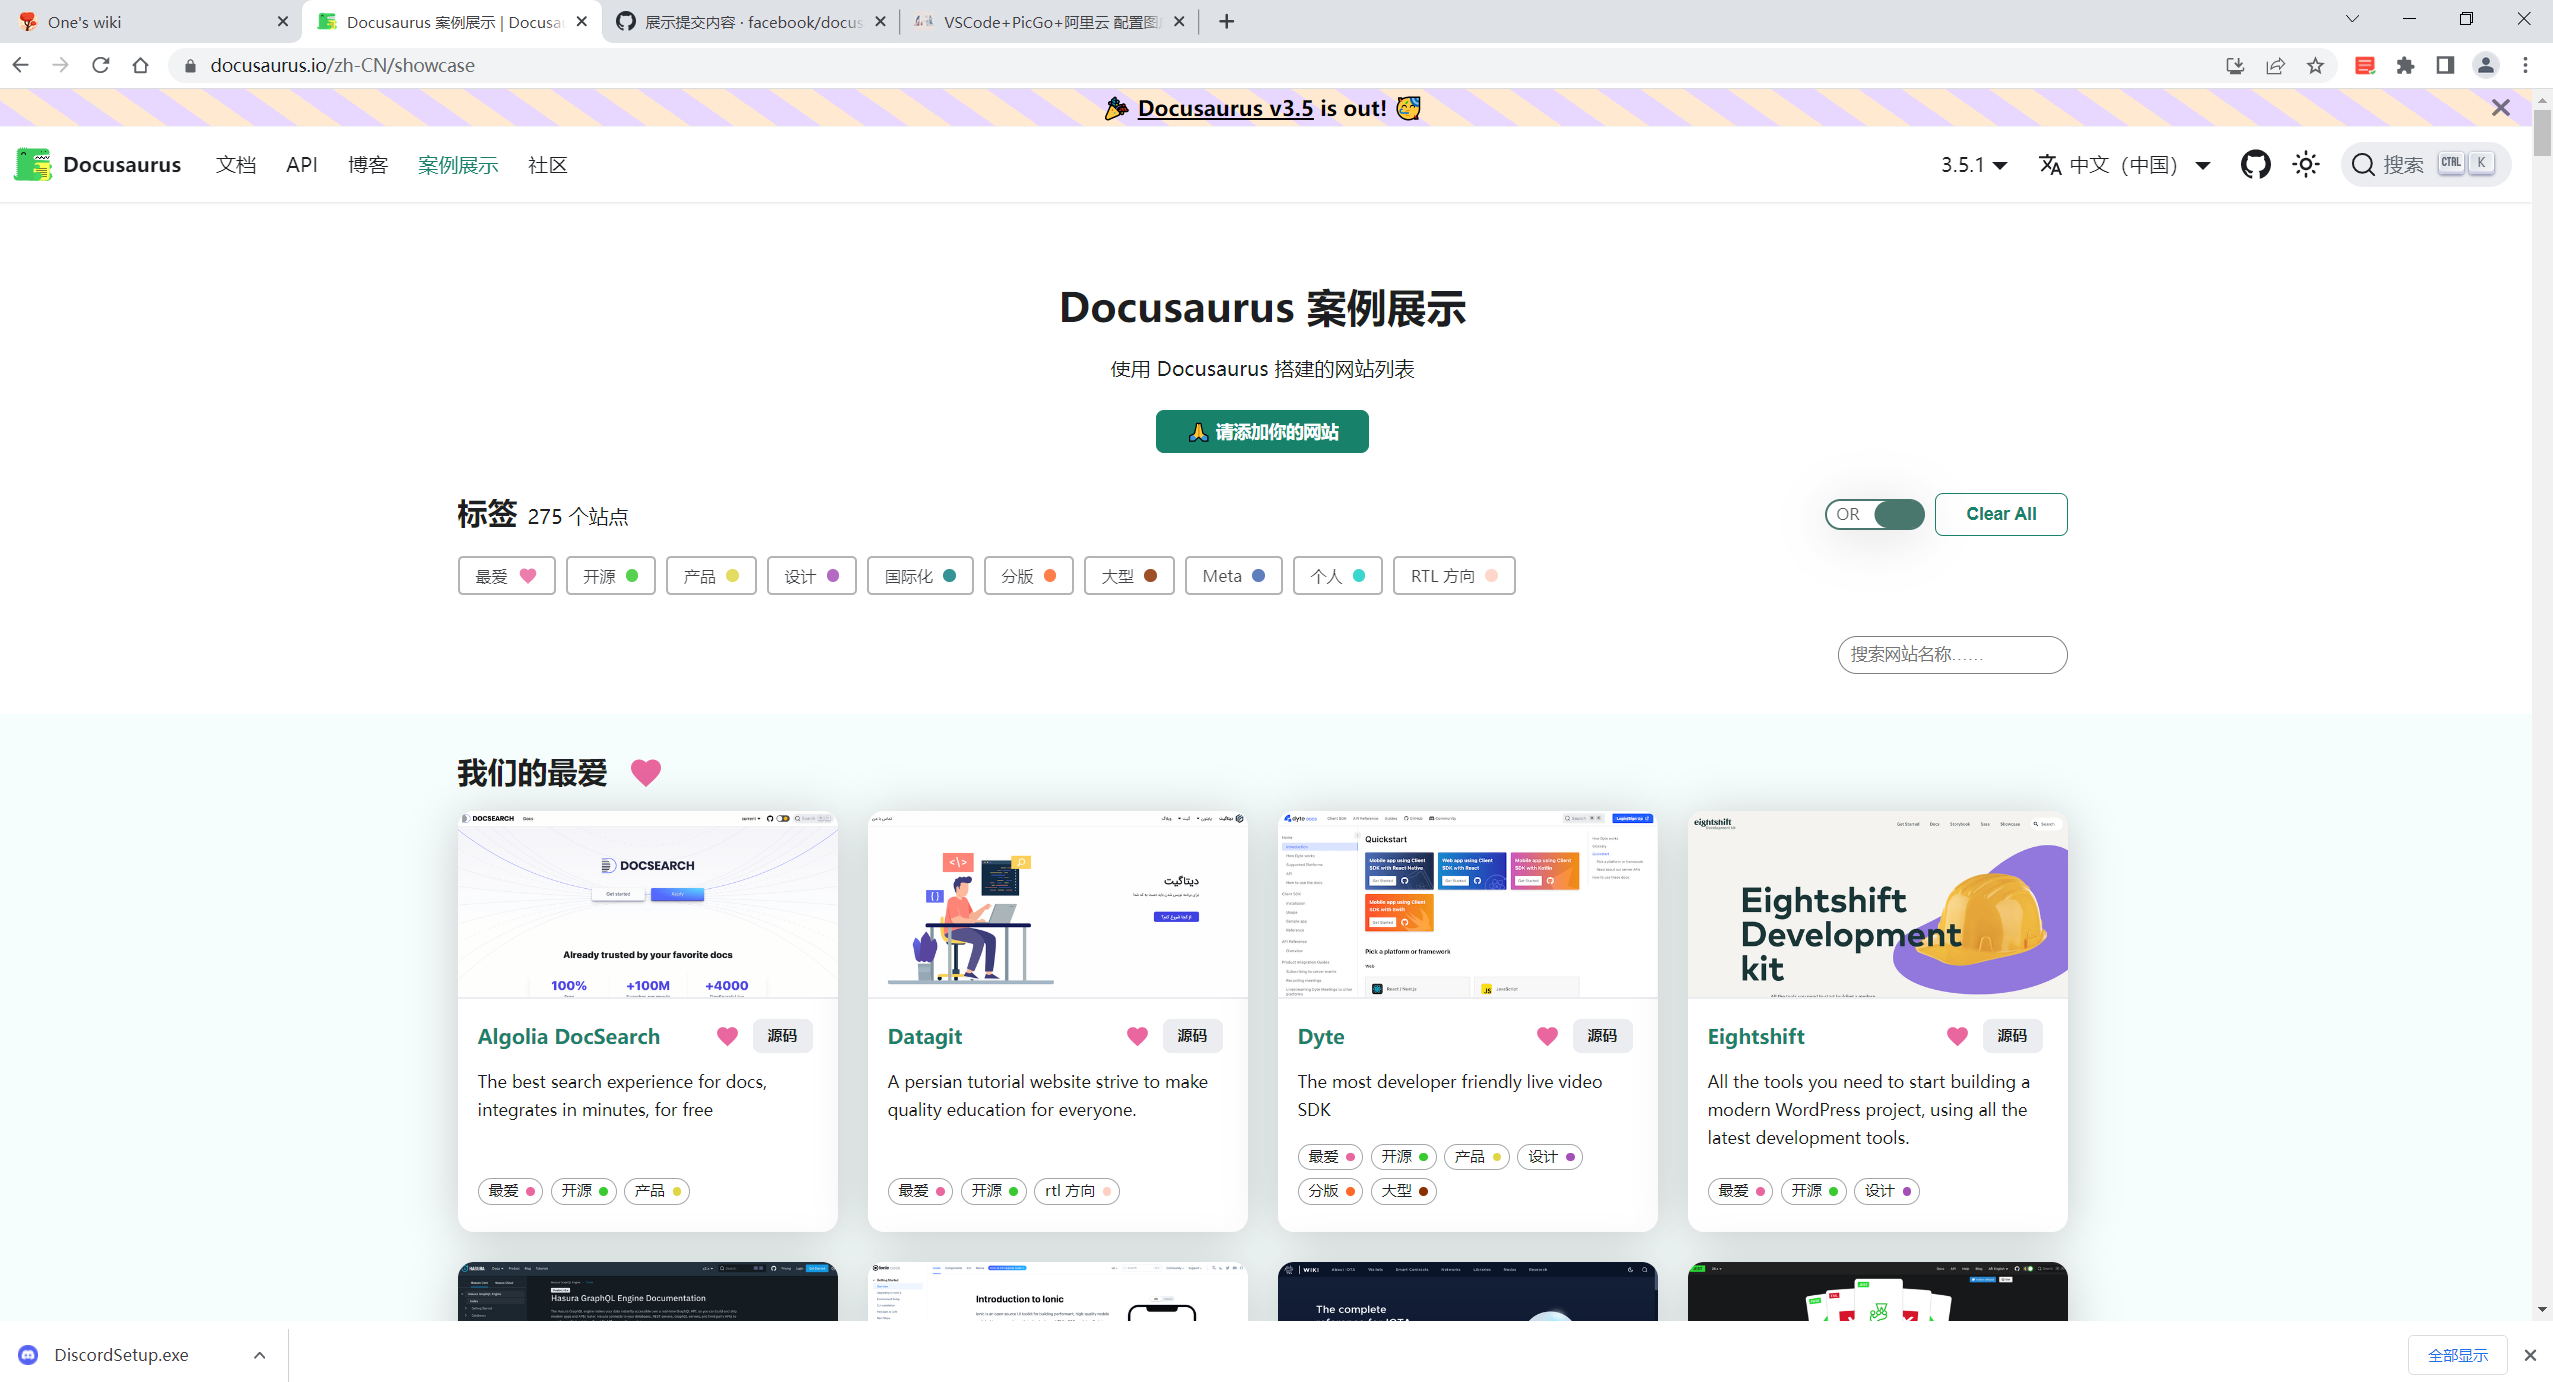Viewport: 2553px width, 1382px height.
Task: Reload the page with the refresh icon
Action: click(x=100, y=65)
